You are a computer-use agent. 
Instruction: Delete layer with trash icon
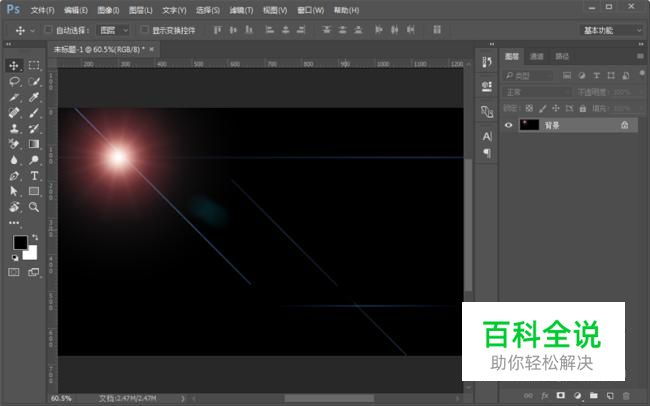pyautogui.click(x=626, y=396)
